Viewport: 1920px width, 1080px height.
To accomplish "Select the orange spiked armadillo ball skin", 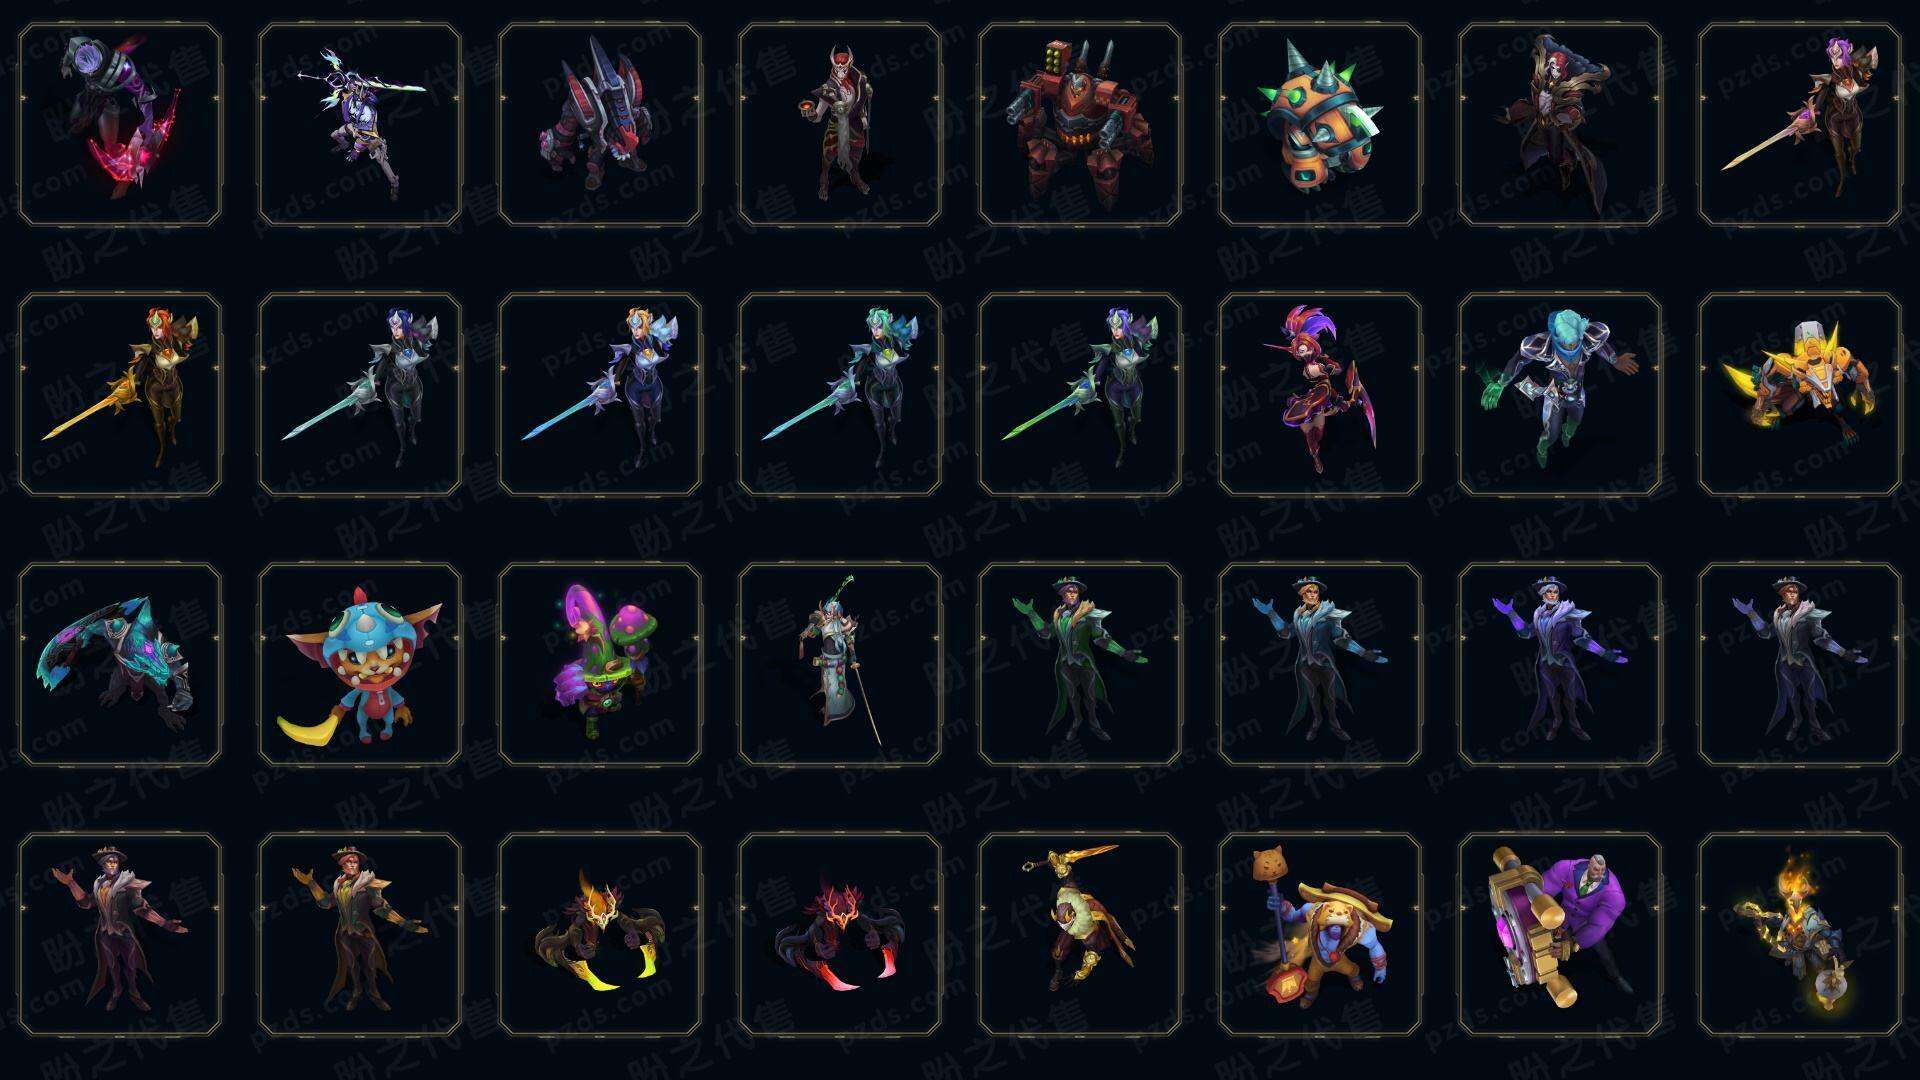I will point(1320,124).
